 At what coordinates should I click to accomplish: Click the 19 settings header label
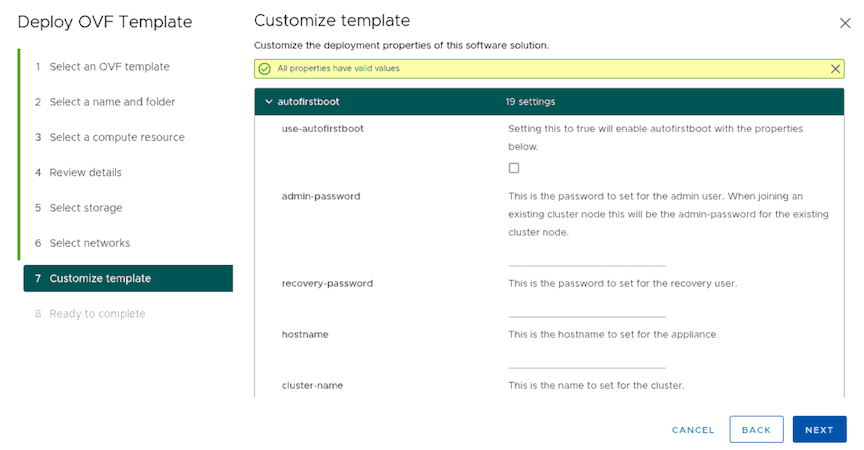click(x=530, y=102)
